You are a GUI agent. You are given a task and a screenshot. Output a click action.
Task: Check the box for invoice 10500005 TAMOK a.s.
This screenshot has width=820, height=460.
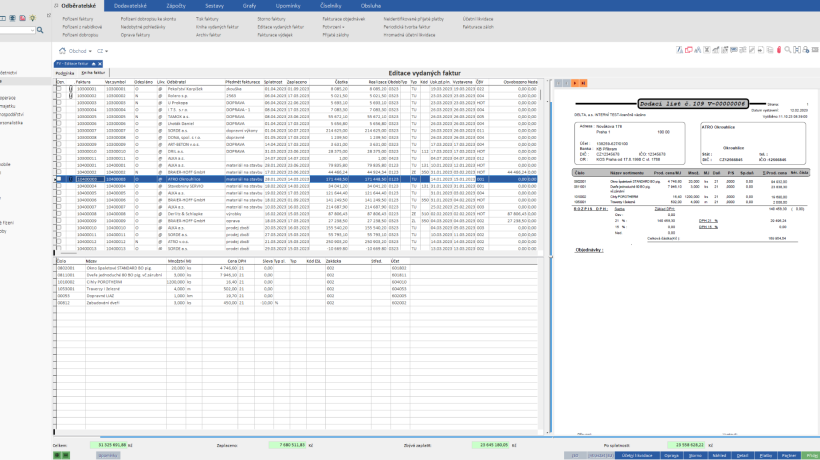coord(58,115)
